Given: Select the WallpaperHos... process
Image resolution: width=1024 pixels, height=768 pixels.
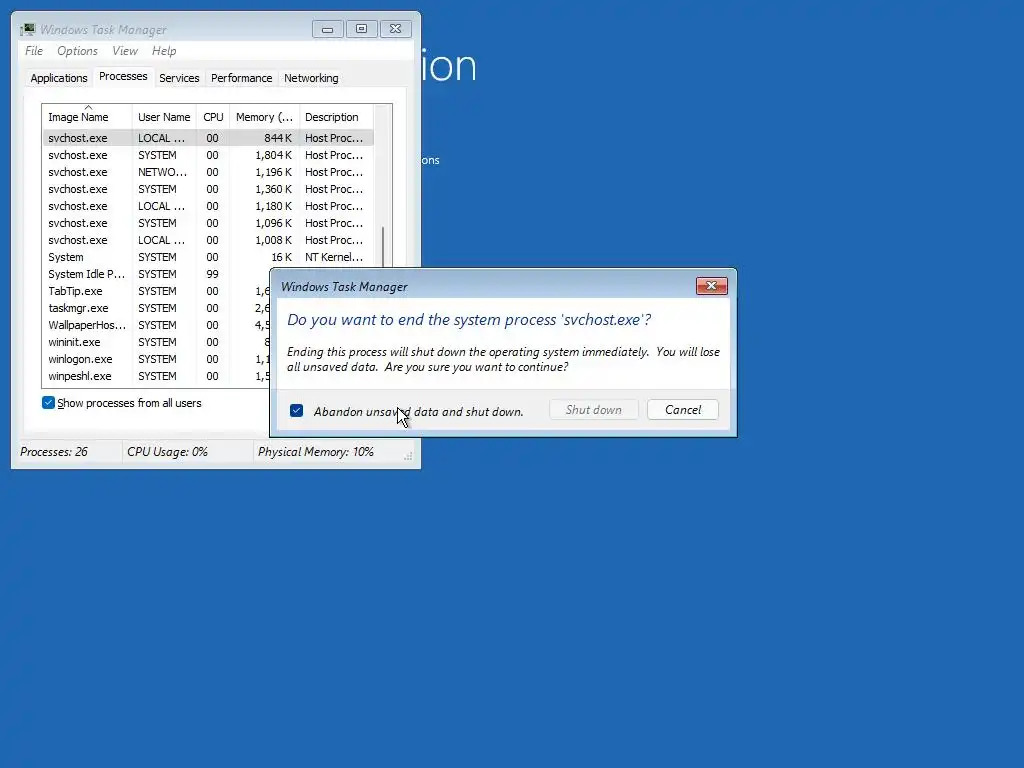Looking at the screenshot, I should click(156, 325).
